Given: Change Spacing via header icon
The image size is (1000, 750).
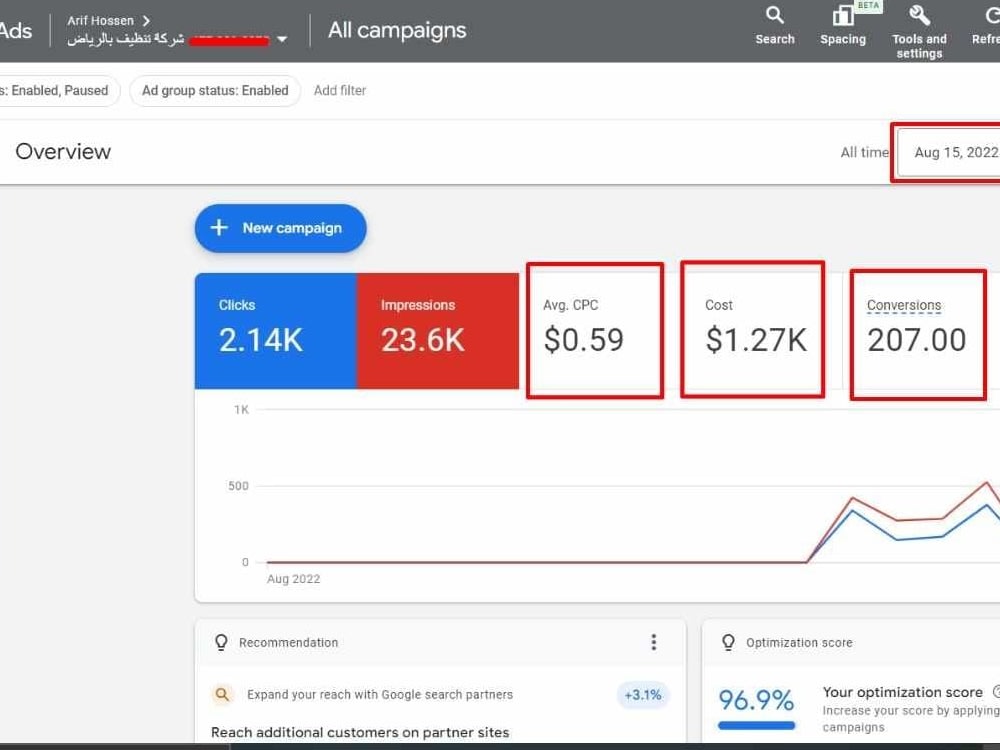Looking at the screenshot, I should click(842, 26).
